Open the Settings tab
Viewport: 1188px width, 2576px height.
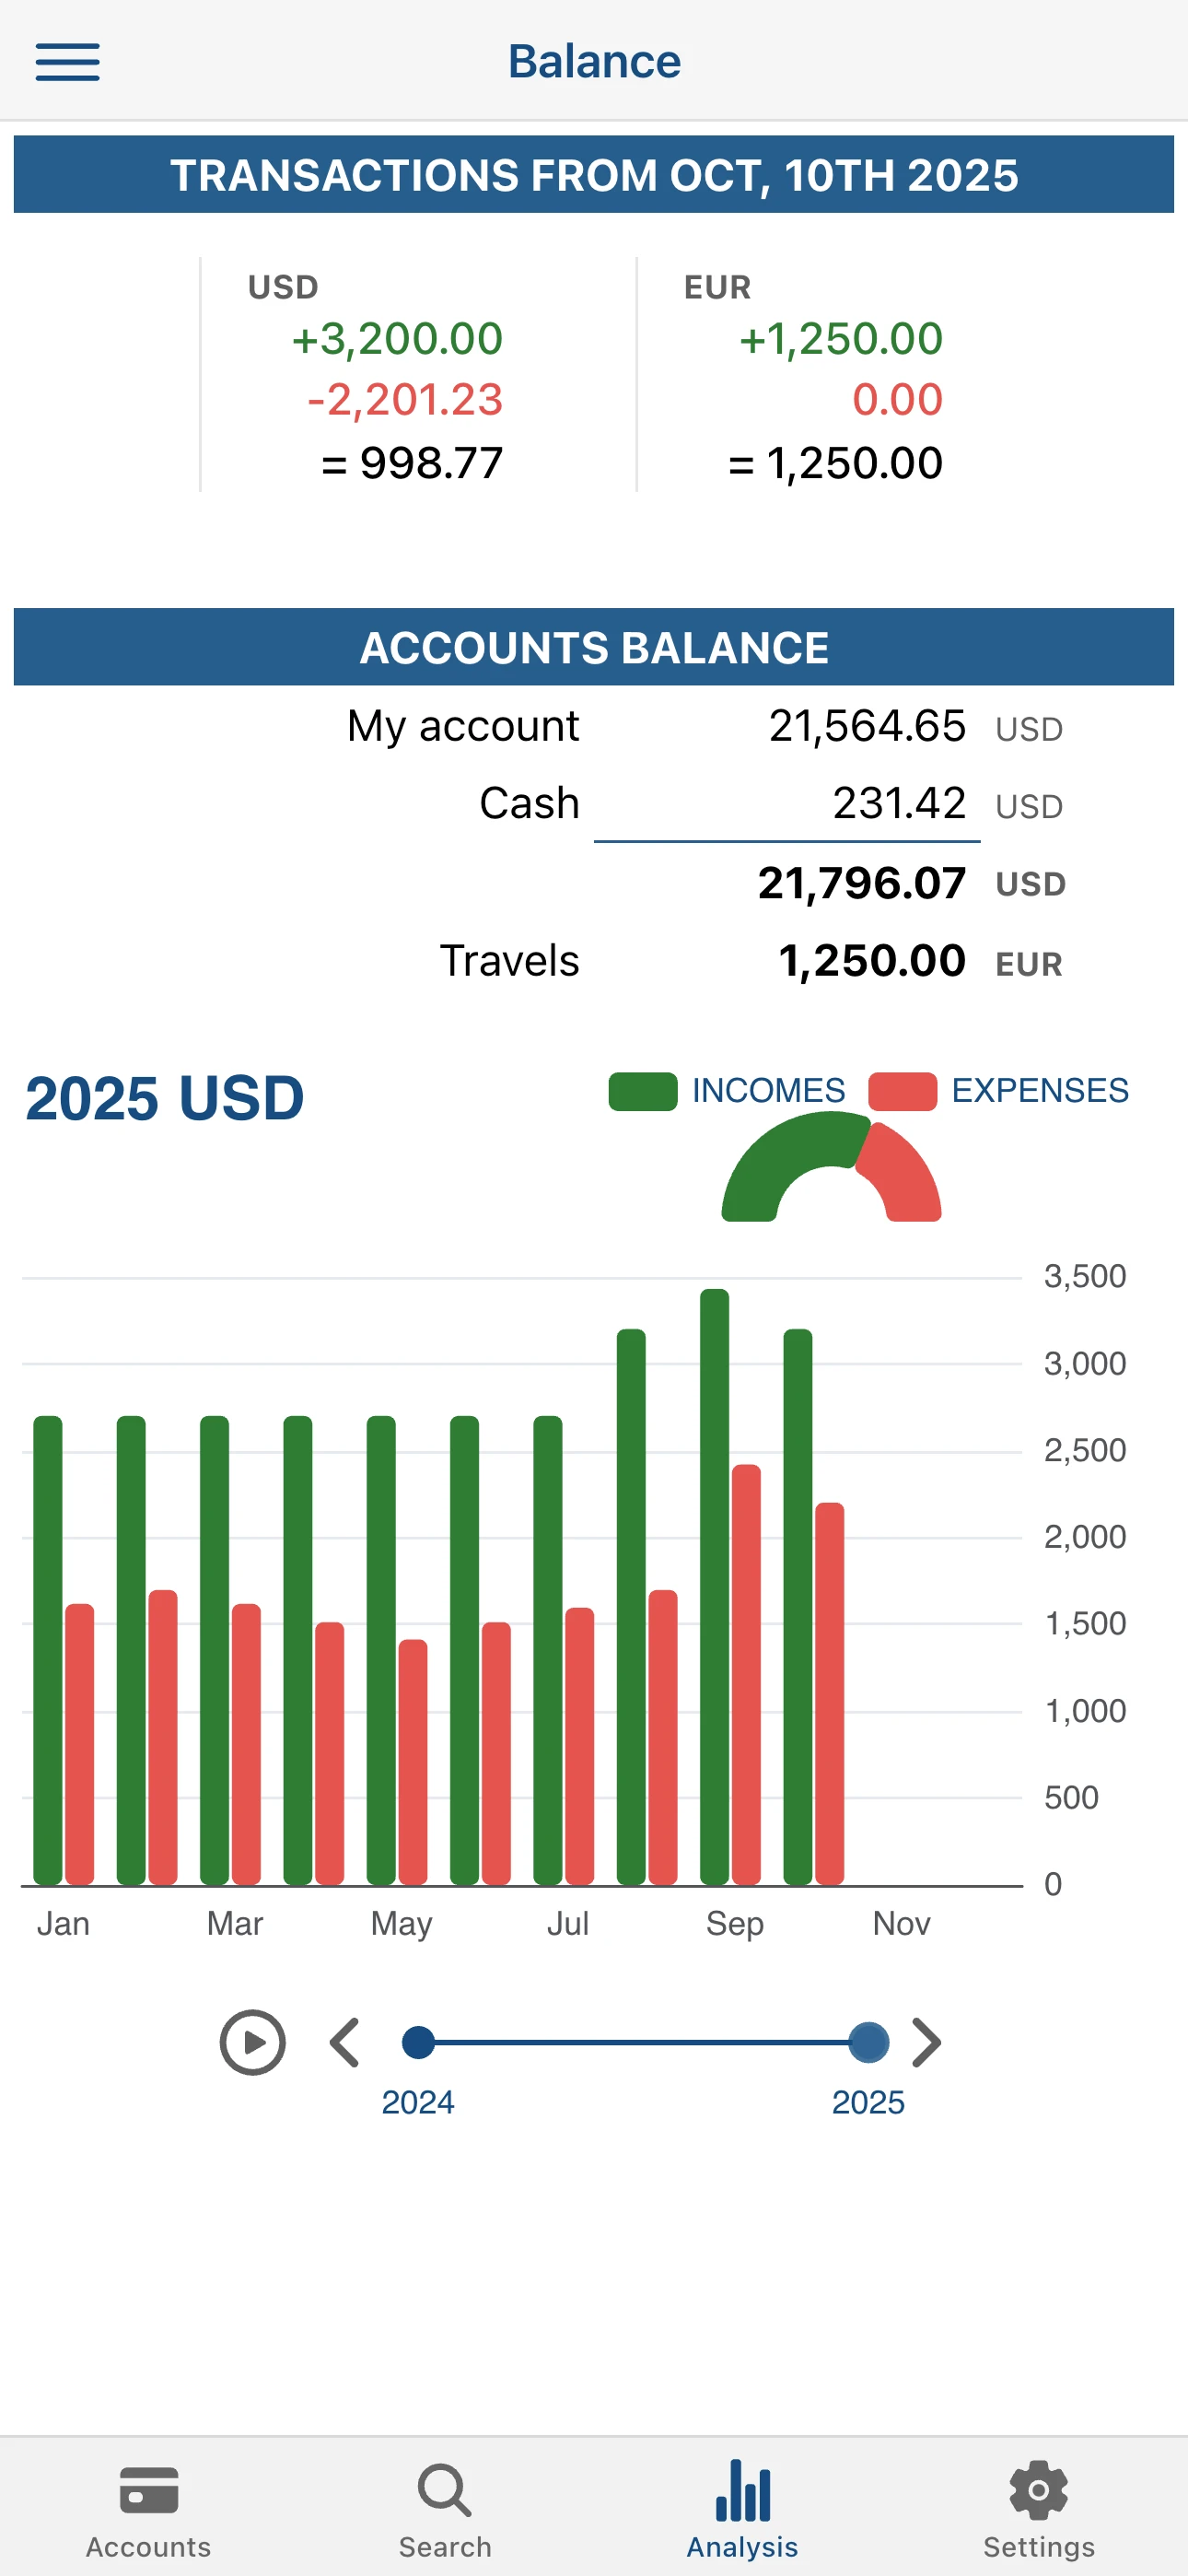coord(1039,2509)
